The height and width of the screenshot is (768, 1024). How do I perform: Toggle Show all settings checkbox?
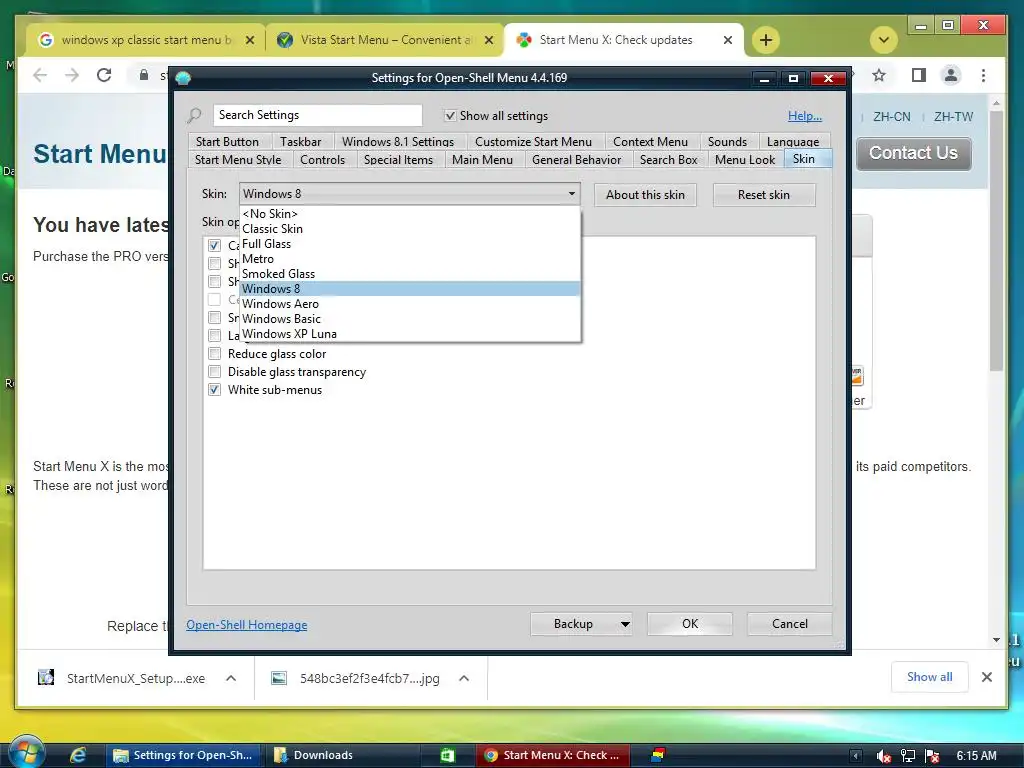pyautogui.click(x=450, y=116)
